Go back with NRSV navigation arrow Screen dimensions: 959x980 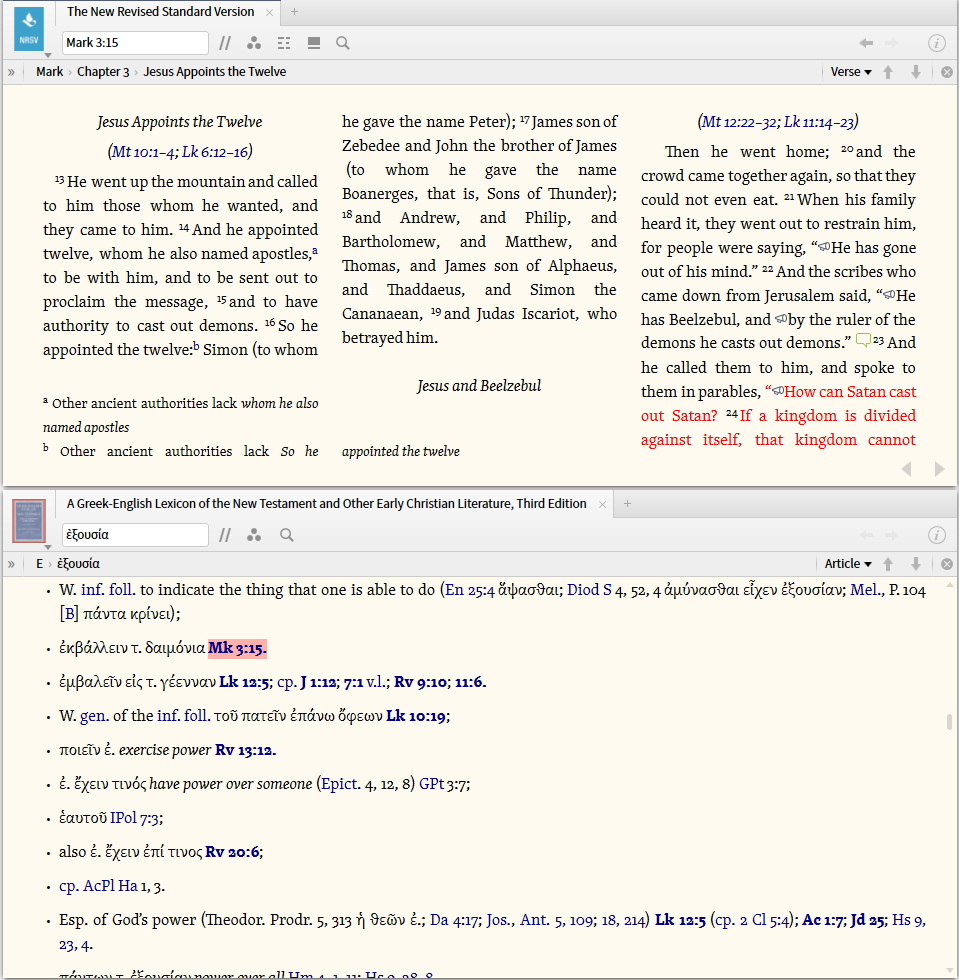coord(866,42)
